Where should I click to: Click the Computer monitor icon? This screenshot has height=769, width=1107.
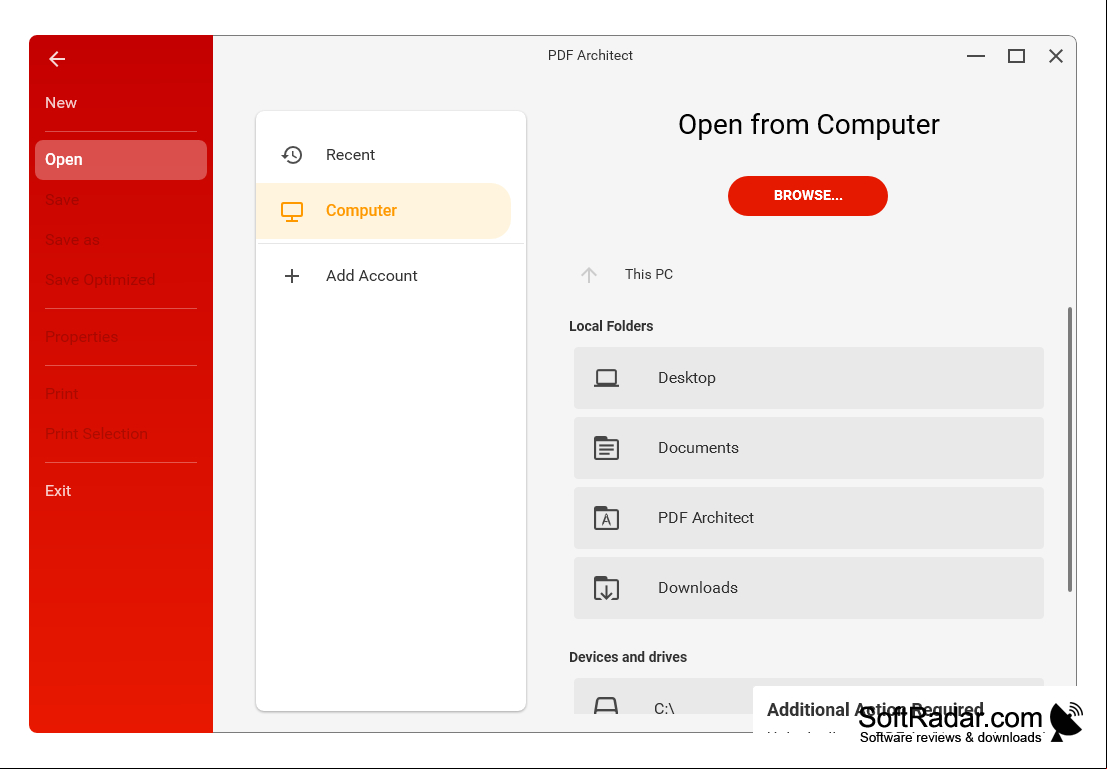(x=292, y=211)
